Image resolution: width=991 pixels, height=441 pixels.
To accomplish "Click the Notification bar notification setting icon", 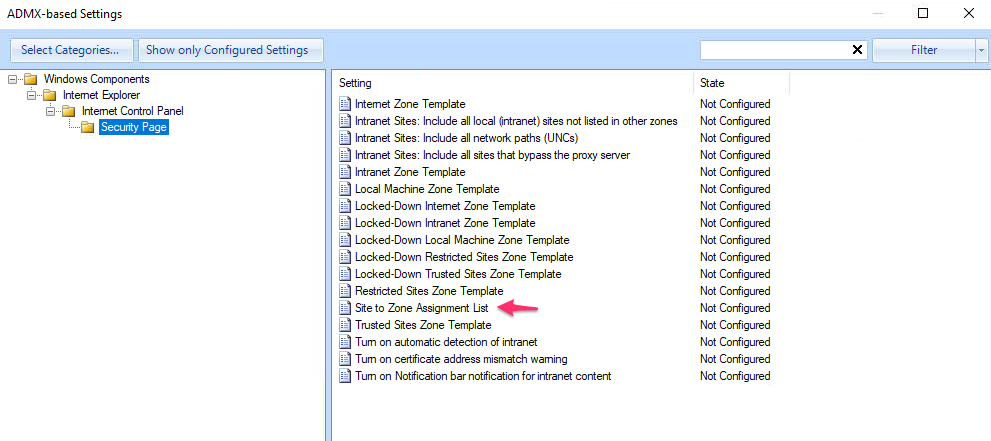I will [344, 377].
